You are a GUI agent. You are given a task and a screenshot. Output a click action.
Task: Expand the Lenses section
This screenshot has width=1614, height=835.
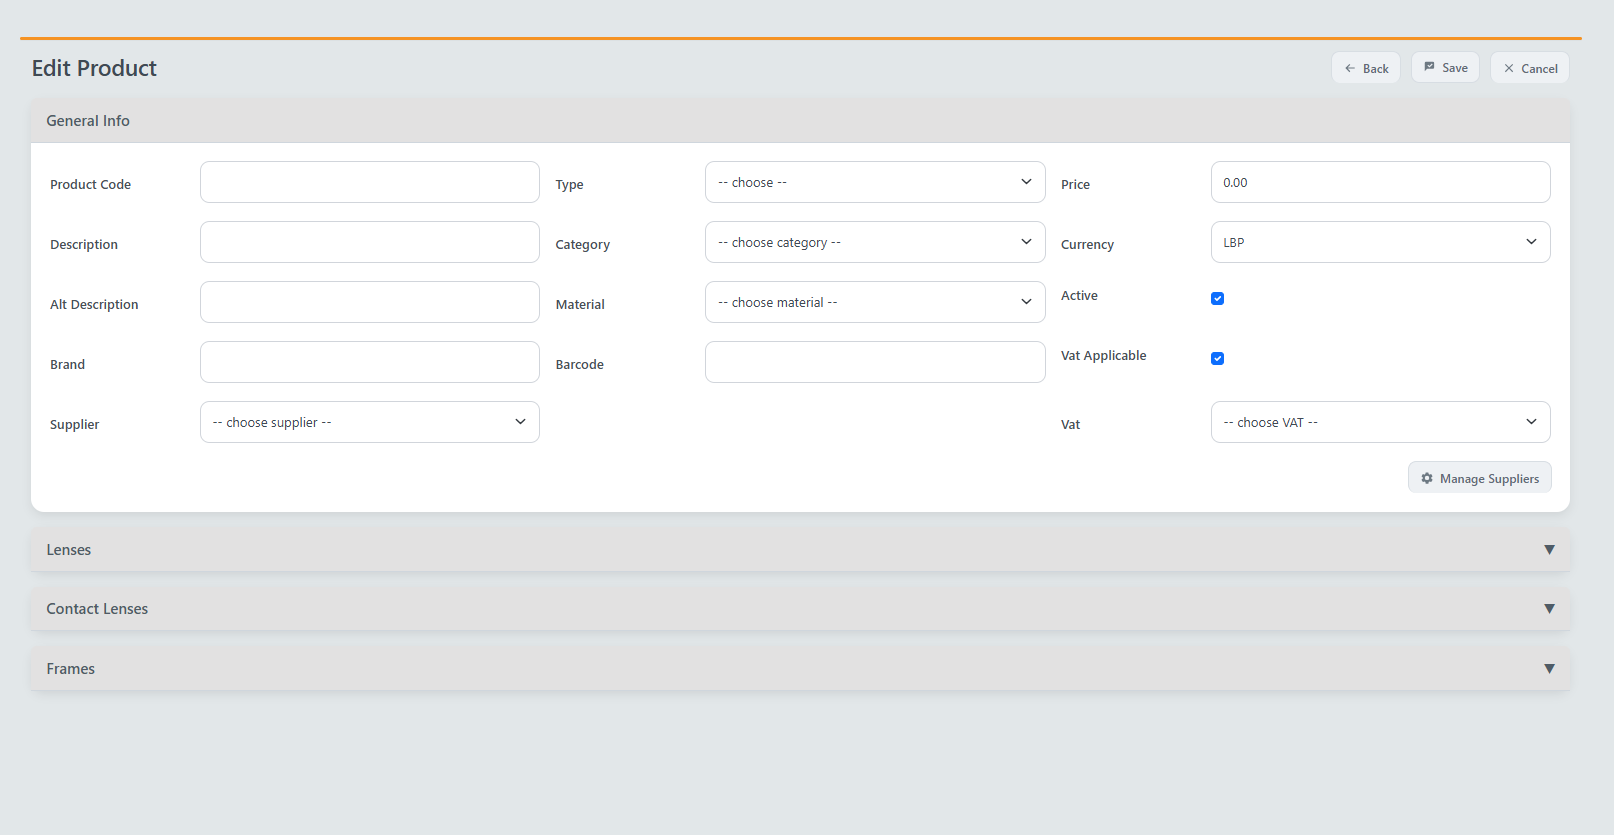pos(800,550)
